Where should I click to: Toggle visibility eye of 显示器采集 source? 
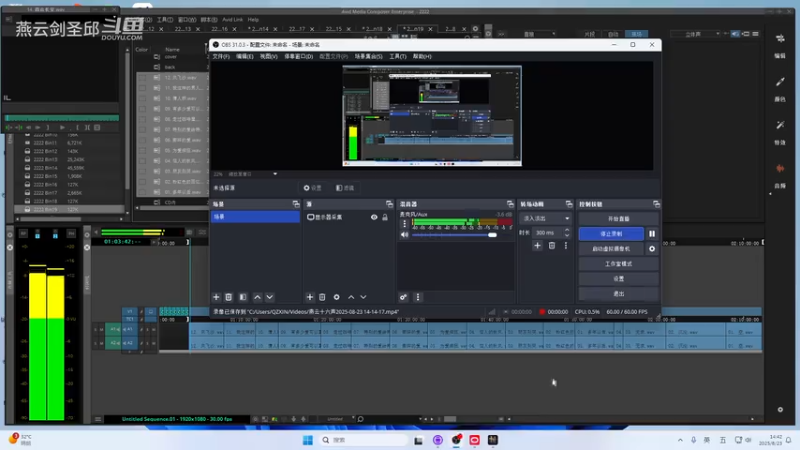tap(374, 217)
